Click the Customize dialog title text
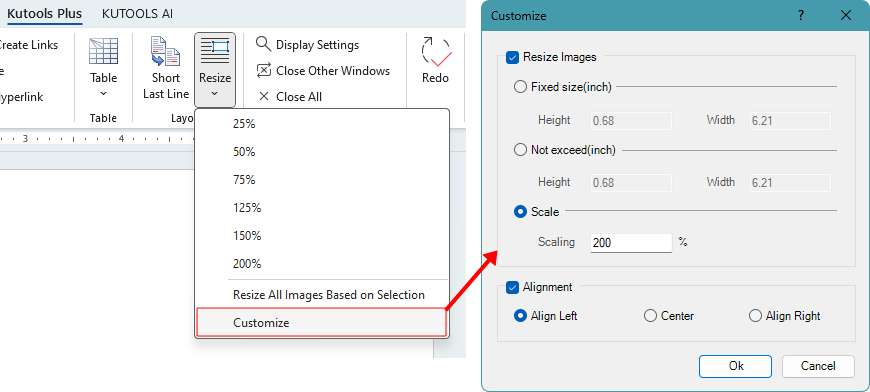 click(518, 16)
